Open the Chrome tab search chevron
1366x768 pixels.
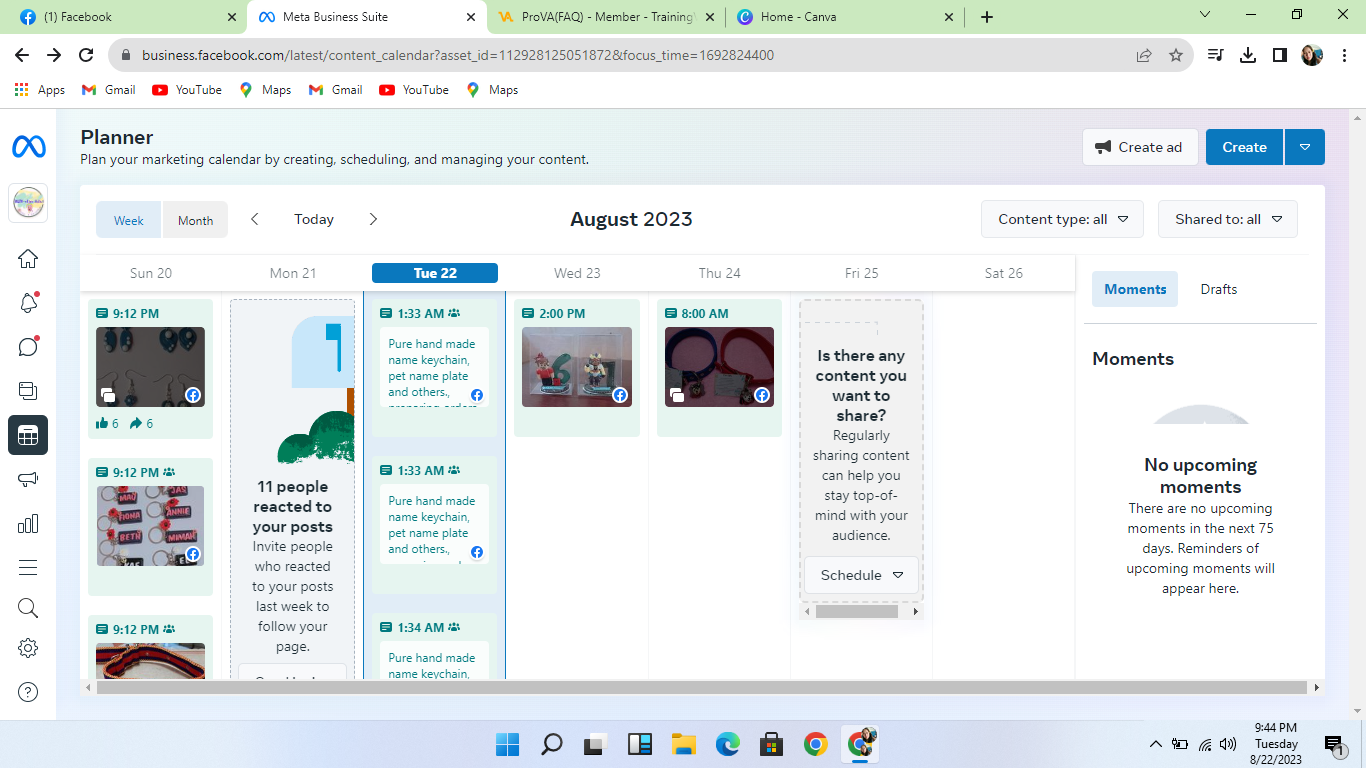click(1205, 15)
